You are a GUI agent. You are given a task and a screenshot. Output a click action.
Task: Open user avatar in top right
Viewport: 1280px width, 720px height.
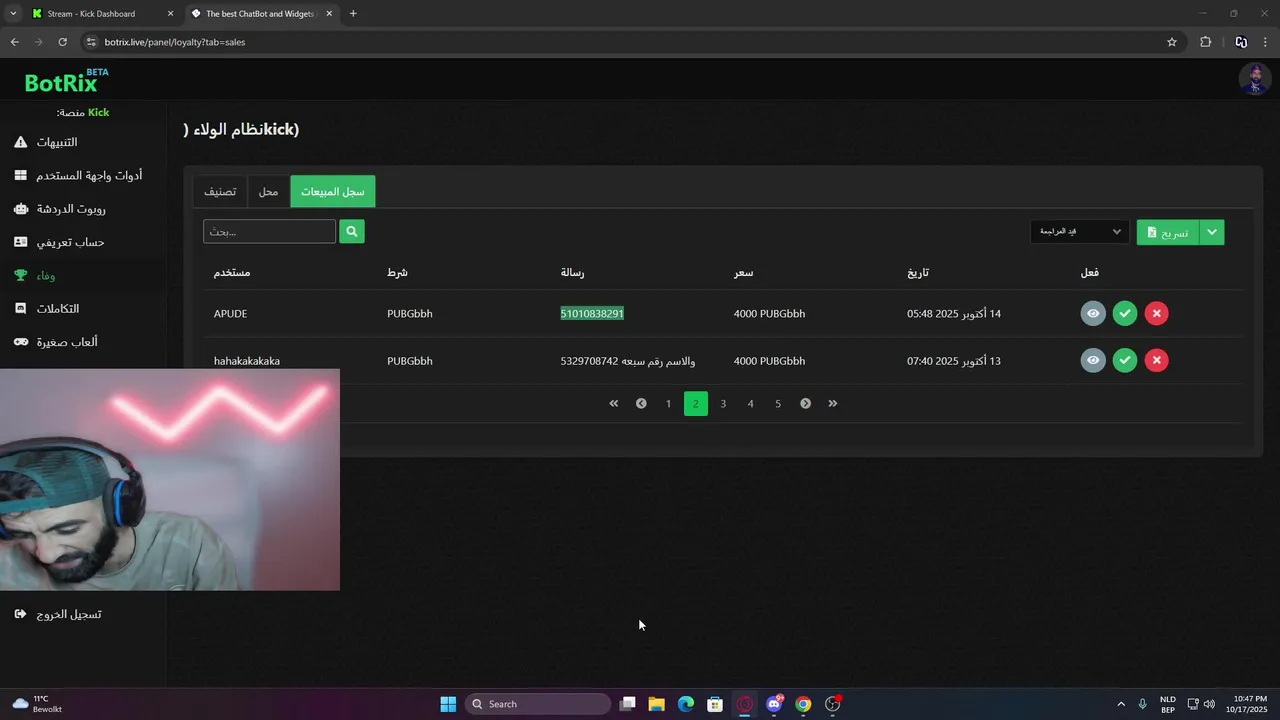[x=1254, y=79]
